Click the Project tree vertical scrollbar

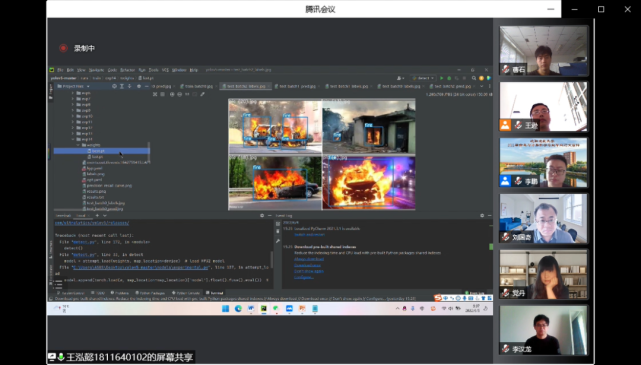pos(149,153)
